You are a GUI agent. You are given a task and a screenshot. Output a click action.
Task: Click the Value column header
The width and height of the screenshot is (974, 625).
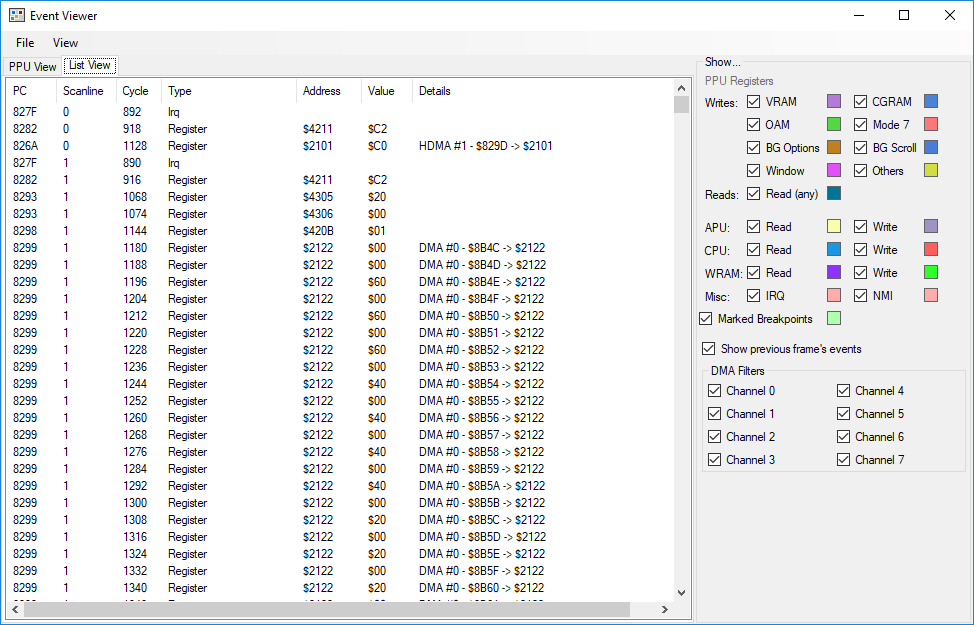coord(386,91)
